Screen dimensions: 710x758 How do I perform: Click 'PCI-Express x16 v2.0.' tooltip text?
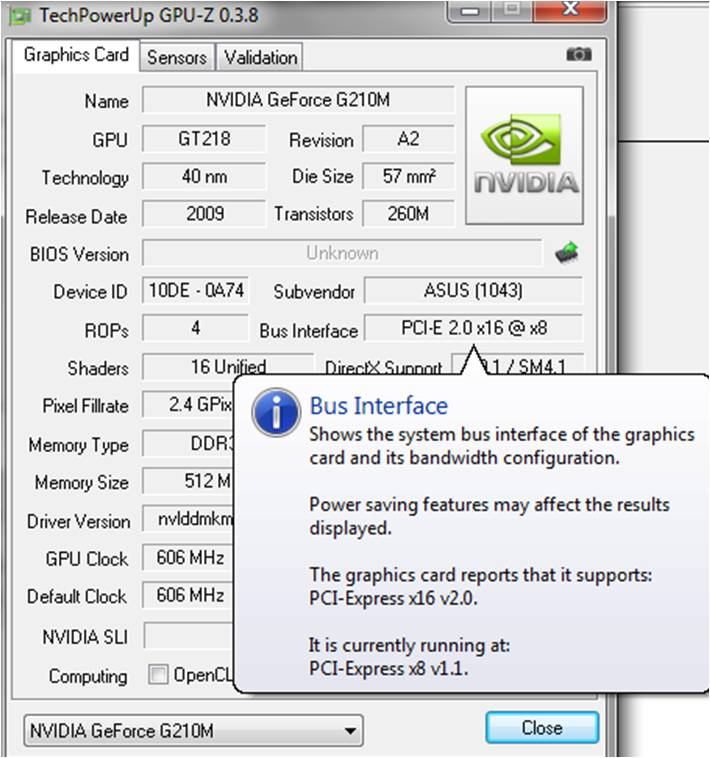click(x=393, y=598)
